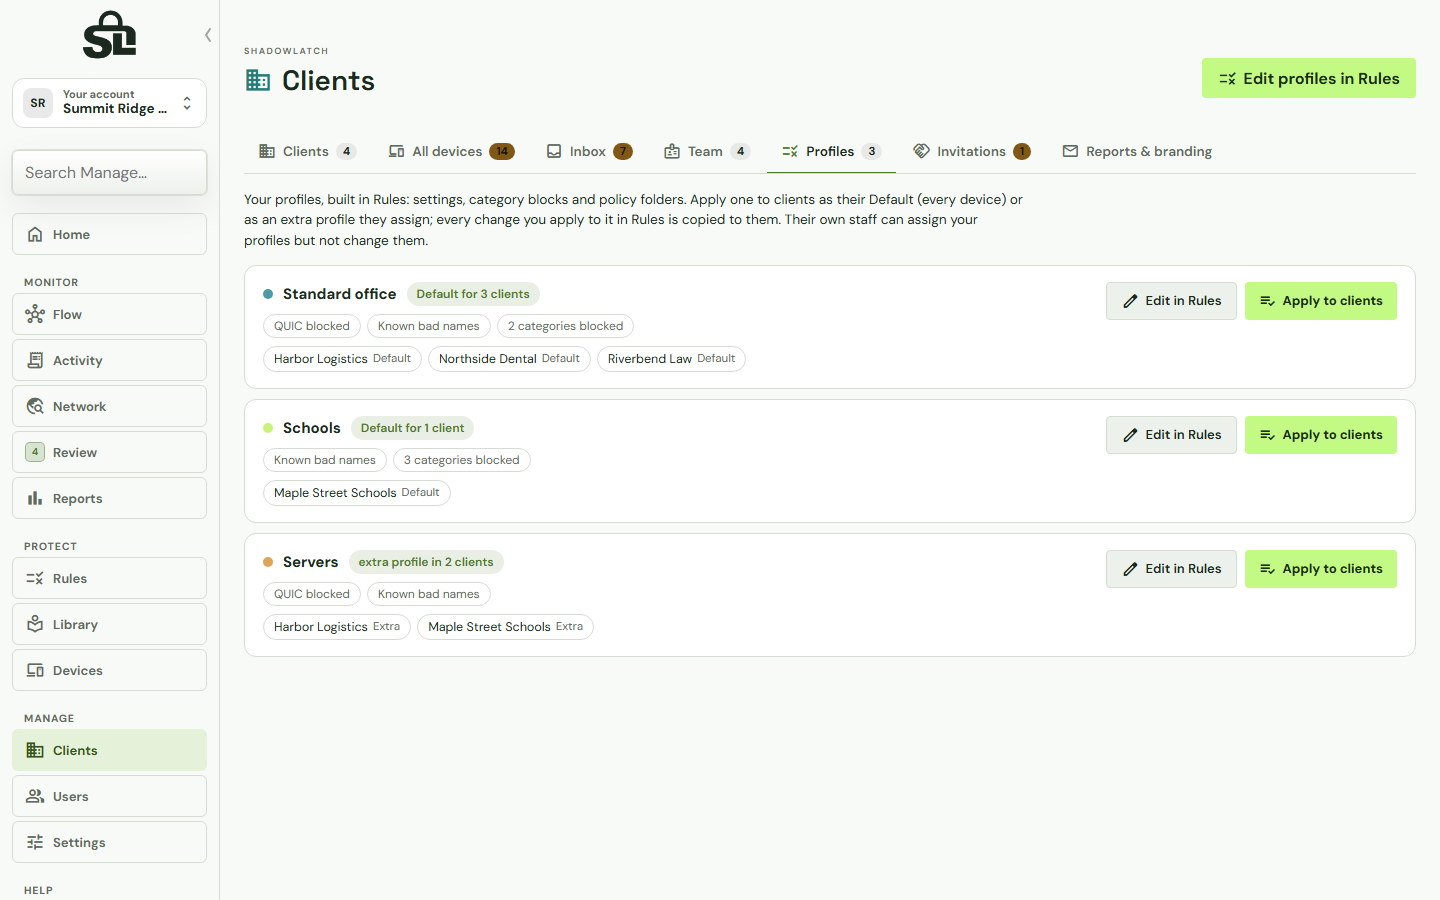Click the Default for 3 clients badge
The image size is (1440, 900).
473,294
